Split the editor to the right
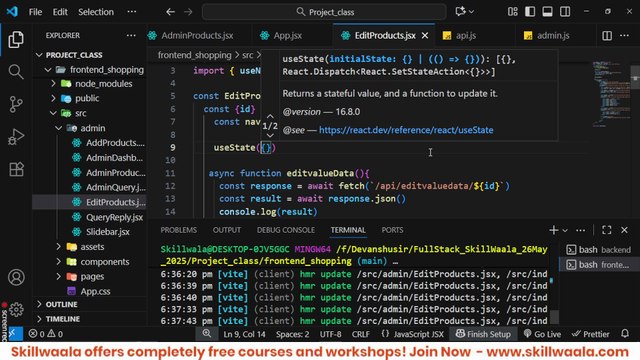The width and height of the screenshot is (640, 360). click(x=607, y=36)
